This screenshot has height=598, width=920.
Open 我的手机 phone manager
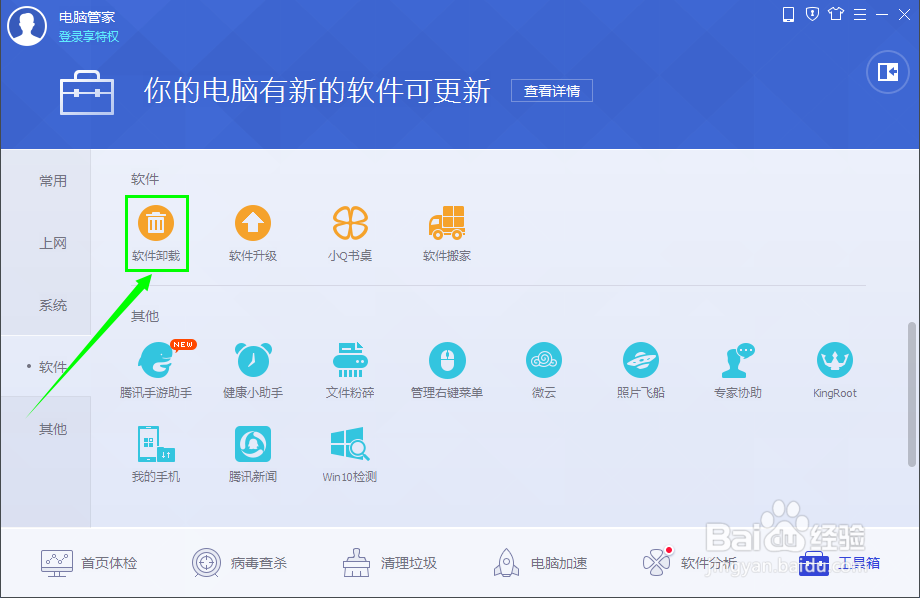pos(155,454)
